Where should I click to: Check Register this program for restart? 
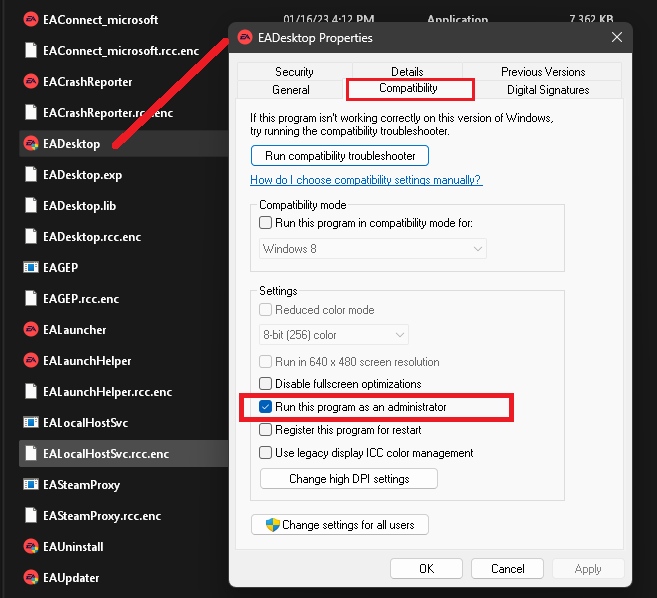(265, 430)
